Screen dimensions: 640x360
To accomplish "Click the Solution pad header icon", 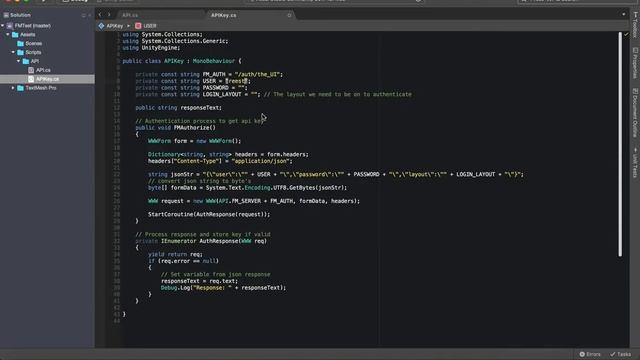I will coord(6,15).
